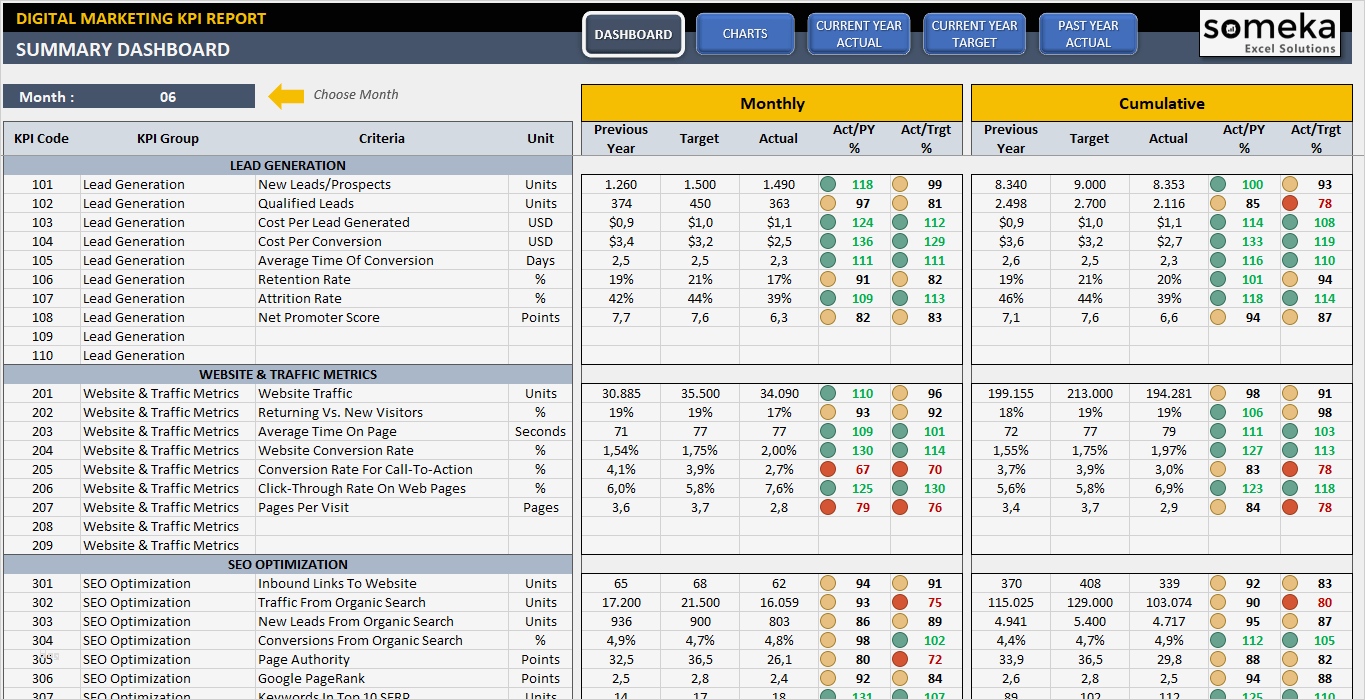Image resolution: width=1365 pixels, height=700 pixels.
Task: Click the green status circle for Website Traffic
Action: (828, 393)
